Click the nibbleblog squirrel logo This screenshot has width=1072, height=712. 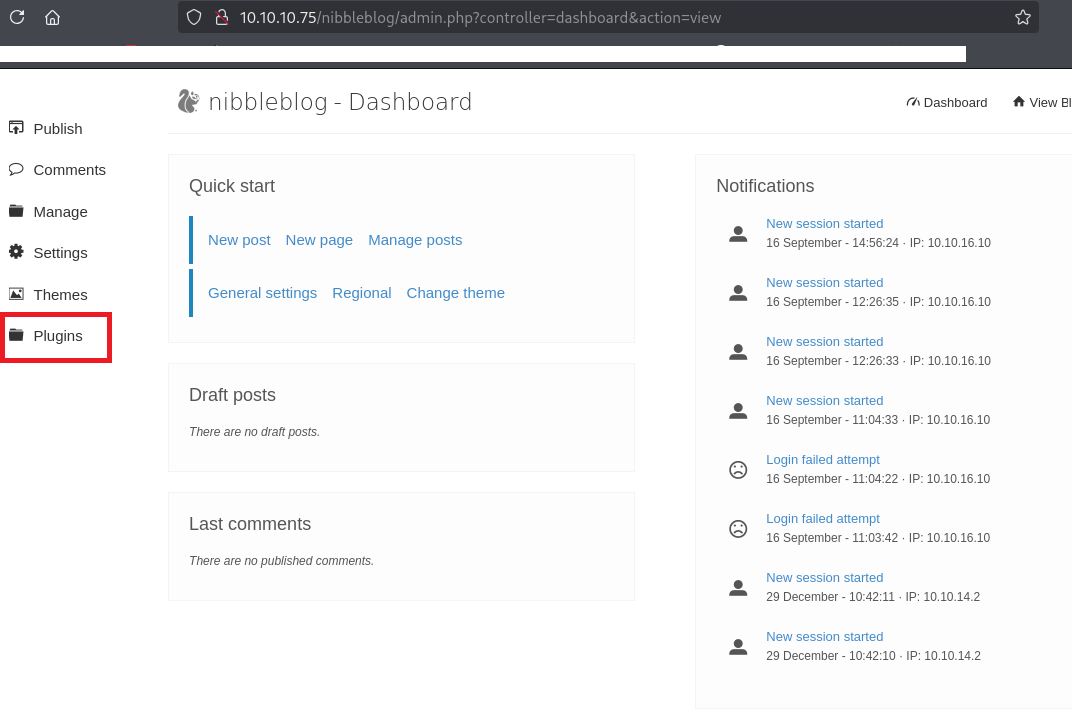coord(188,101)
